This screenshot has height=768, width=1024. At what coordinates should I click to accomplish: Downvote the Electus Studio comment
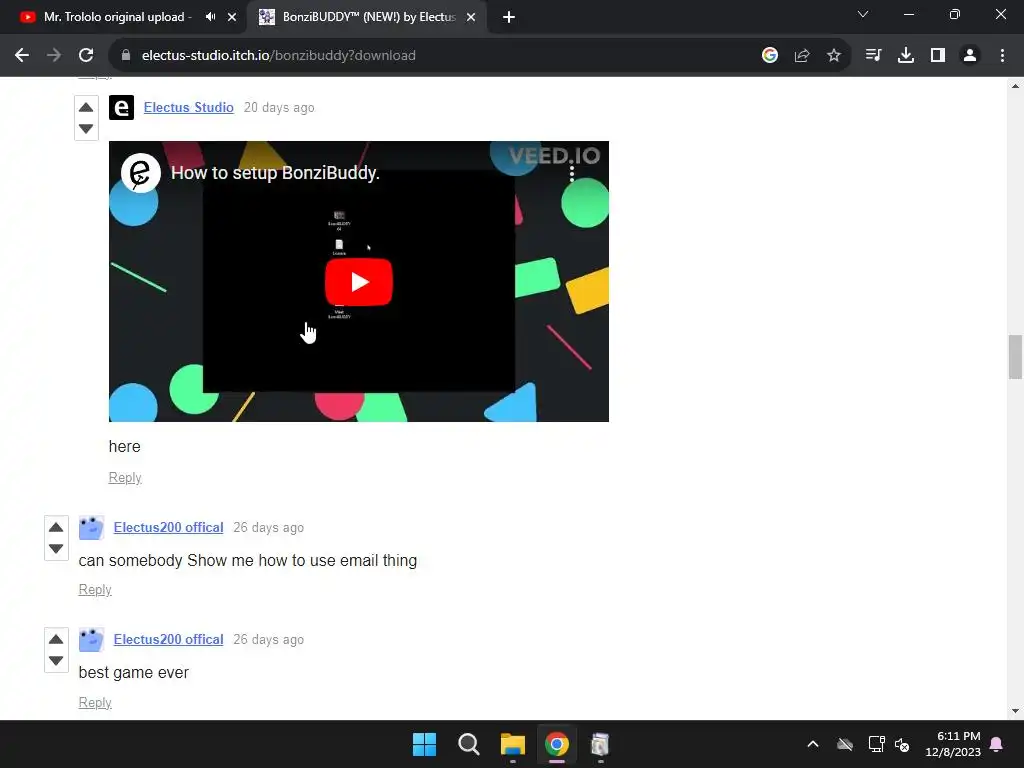pos(86,129)
